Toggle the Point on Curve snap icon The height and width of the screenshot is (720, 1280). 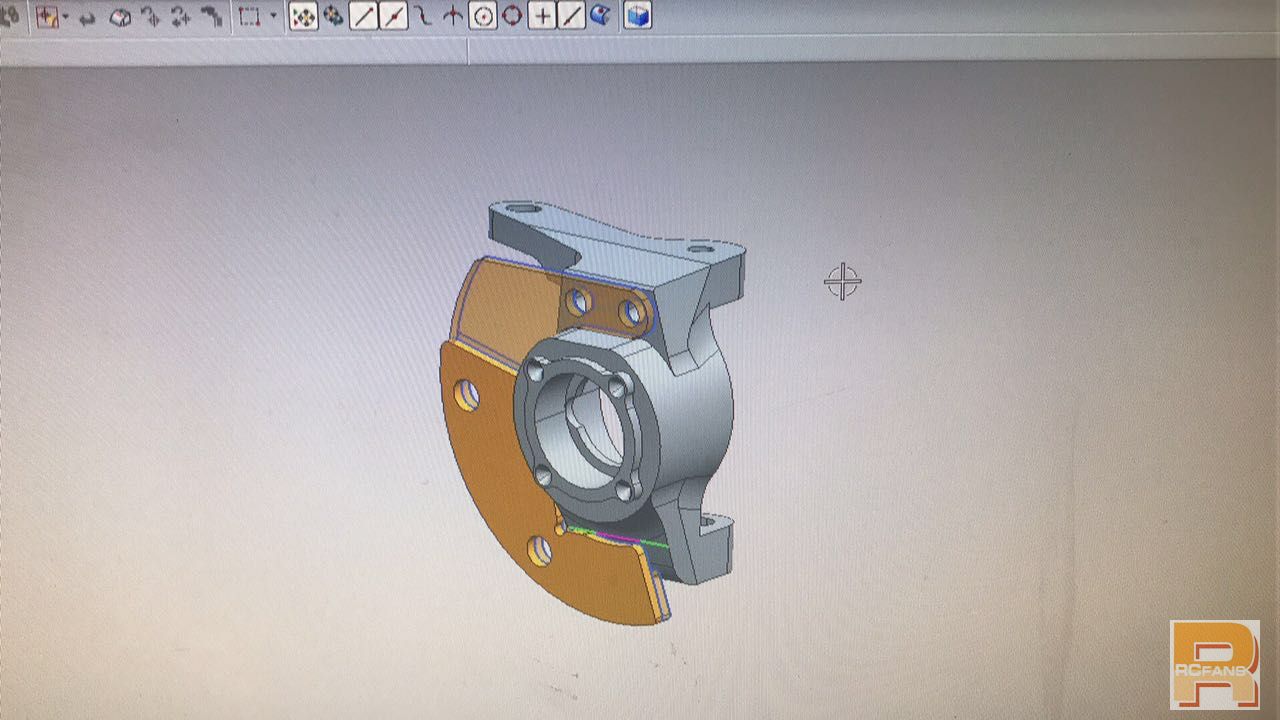pos(571,16)
